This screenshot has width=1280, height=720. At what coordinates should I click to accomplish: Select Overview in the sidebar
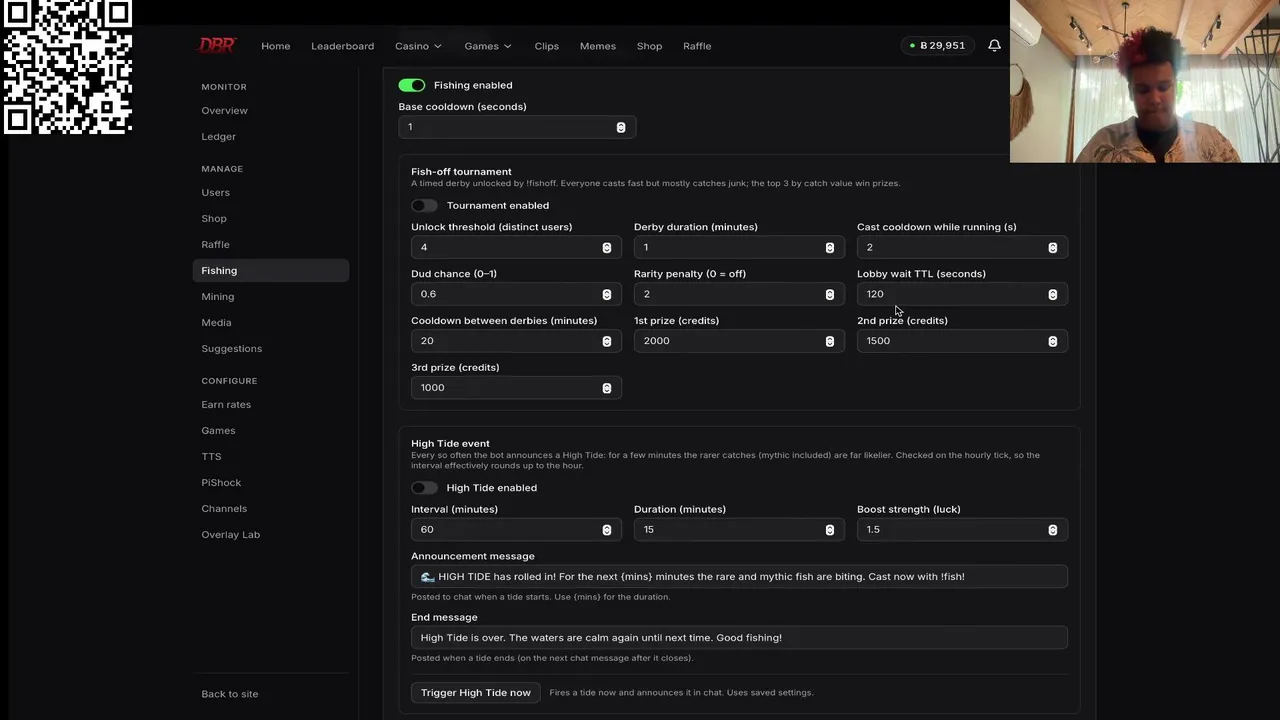click(270, 110)
